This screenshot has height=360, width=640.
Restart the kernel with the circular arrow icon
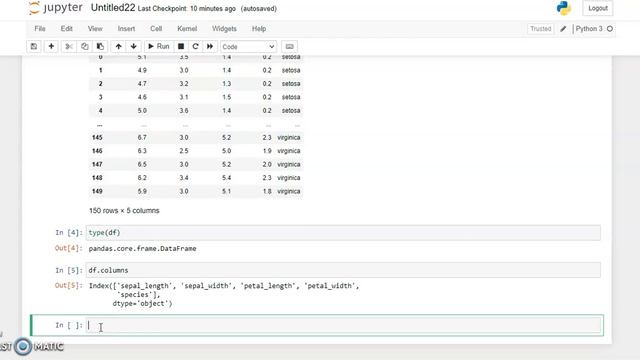point(195,47)
